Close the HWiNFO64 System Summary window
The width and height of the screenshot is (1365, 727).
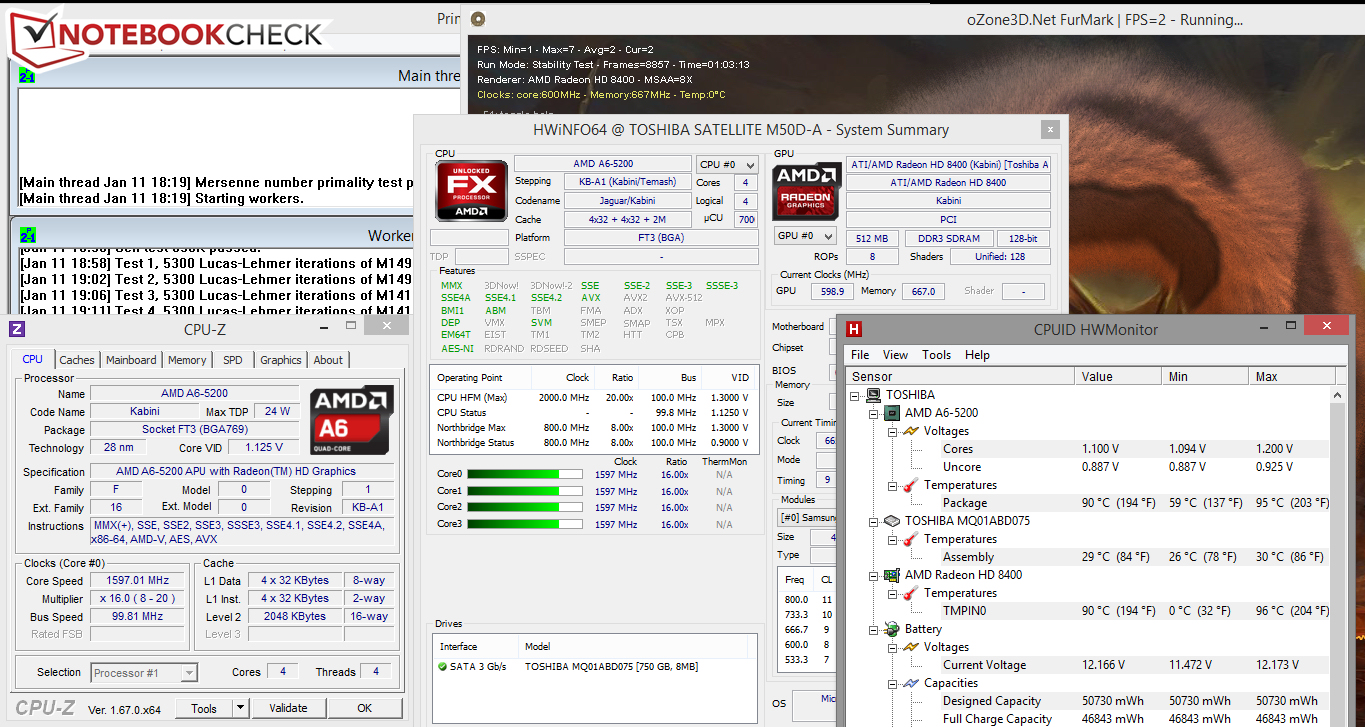(1049, 130)
